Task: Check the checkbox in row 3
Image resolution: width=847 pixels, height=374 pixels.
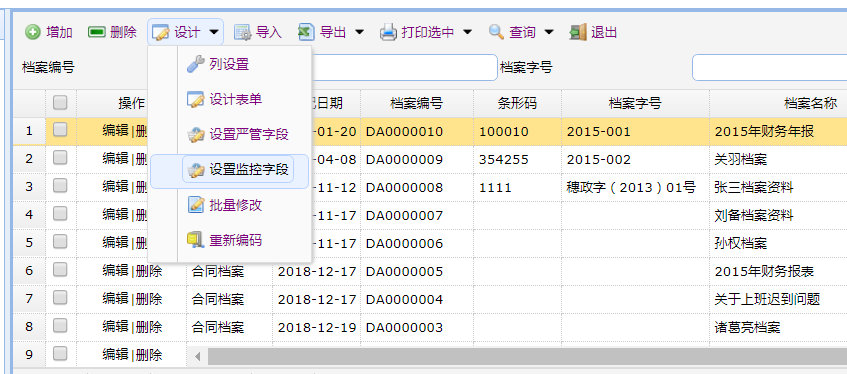Action: tap(60, 185)
